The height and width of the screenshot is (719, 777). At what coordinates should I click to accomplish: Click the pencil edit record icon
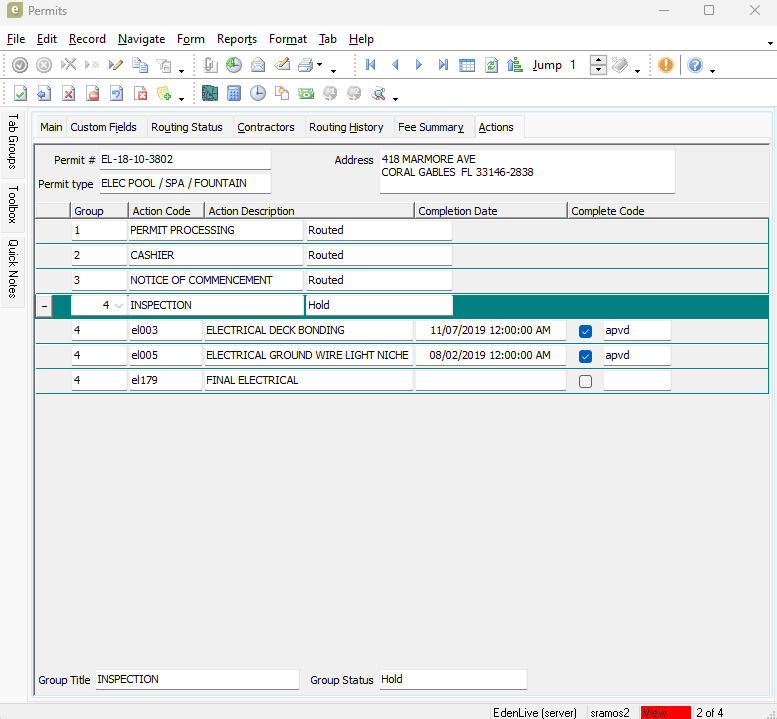point(116,65)
